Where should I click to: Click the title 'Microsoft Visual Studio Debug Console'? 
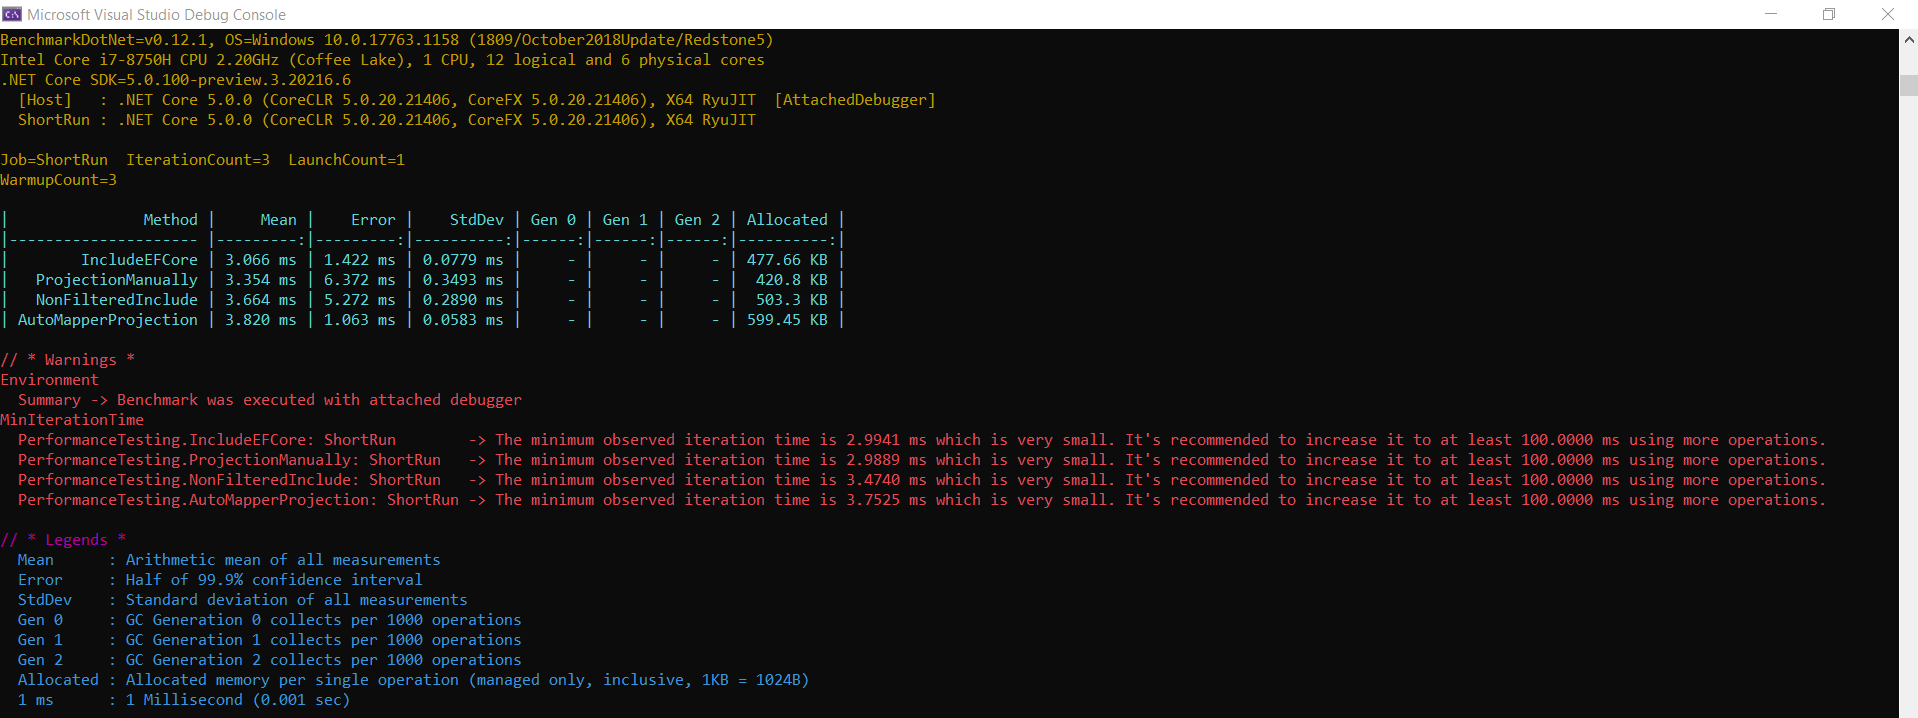click(156, 15)
